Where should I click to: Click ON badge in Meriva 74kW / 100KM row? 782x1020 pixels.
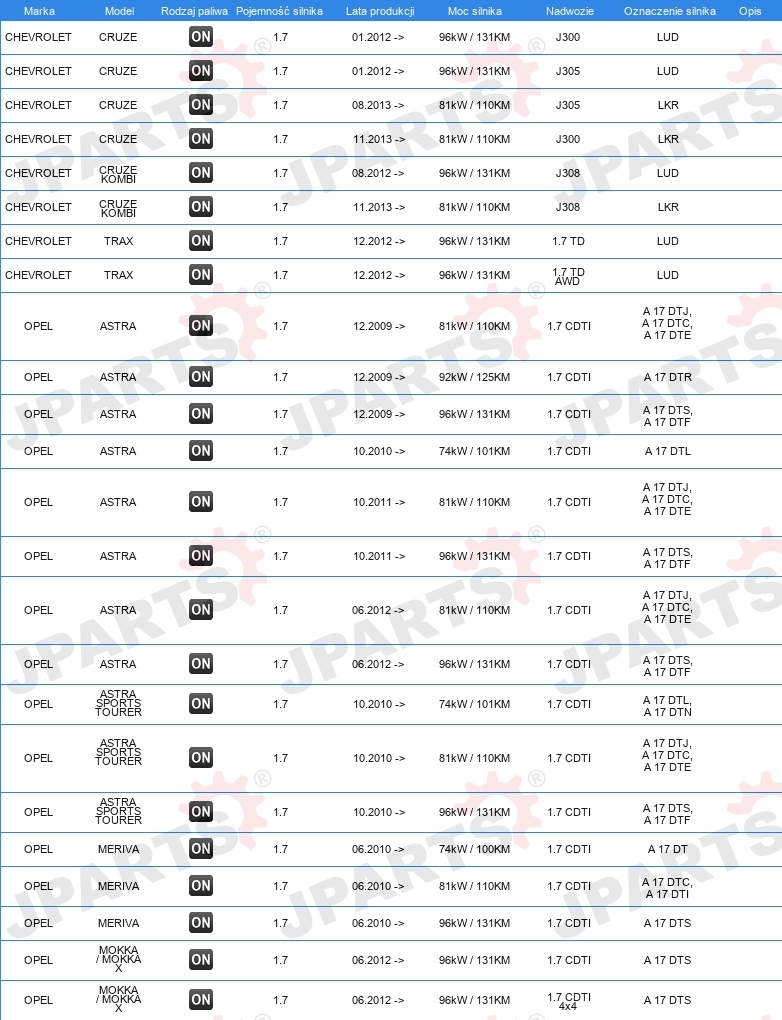(201, 849)
